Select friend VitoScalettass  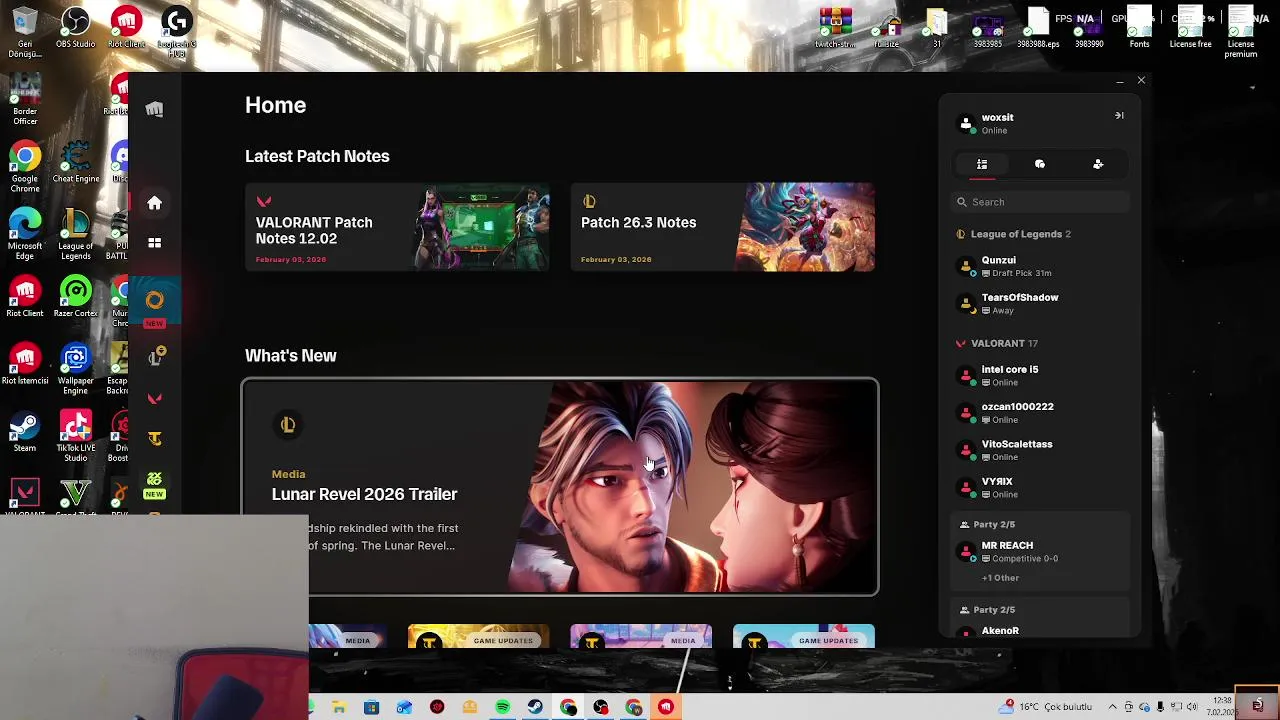[1041, 450]
